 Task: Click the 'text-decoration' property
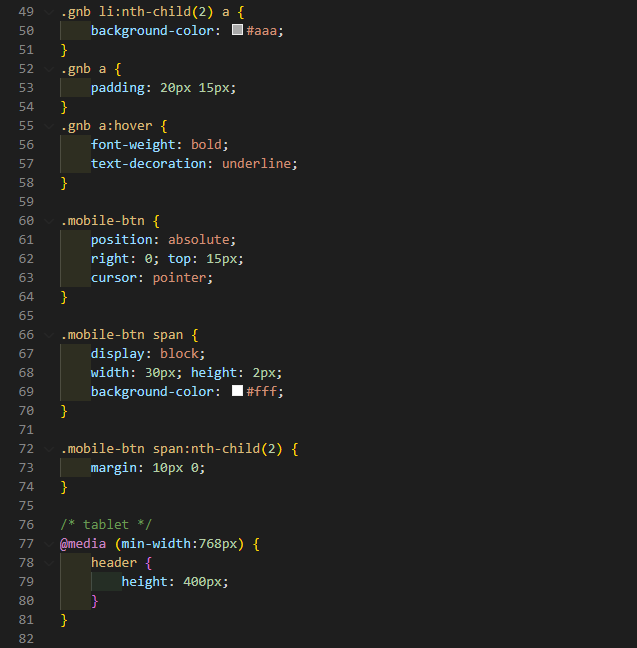(148, 164)
